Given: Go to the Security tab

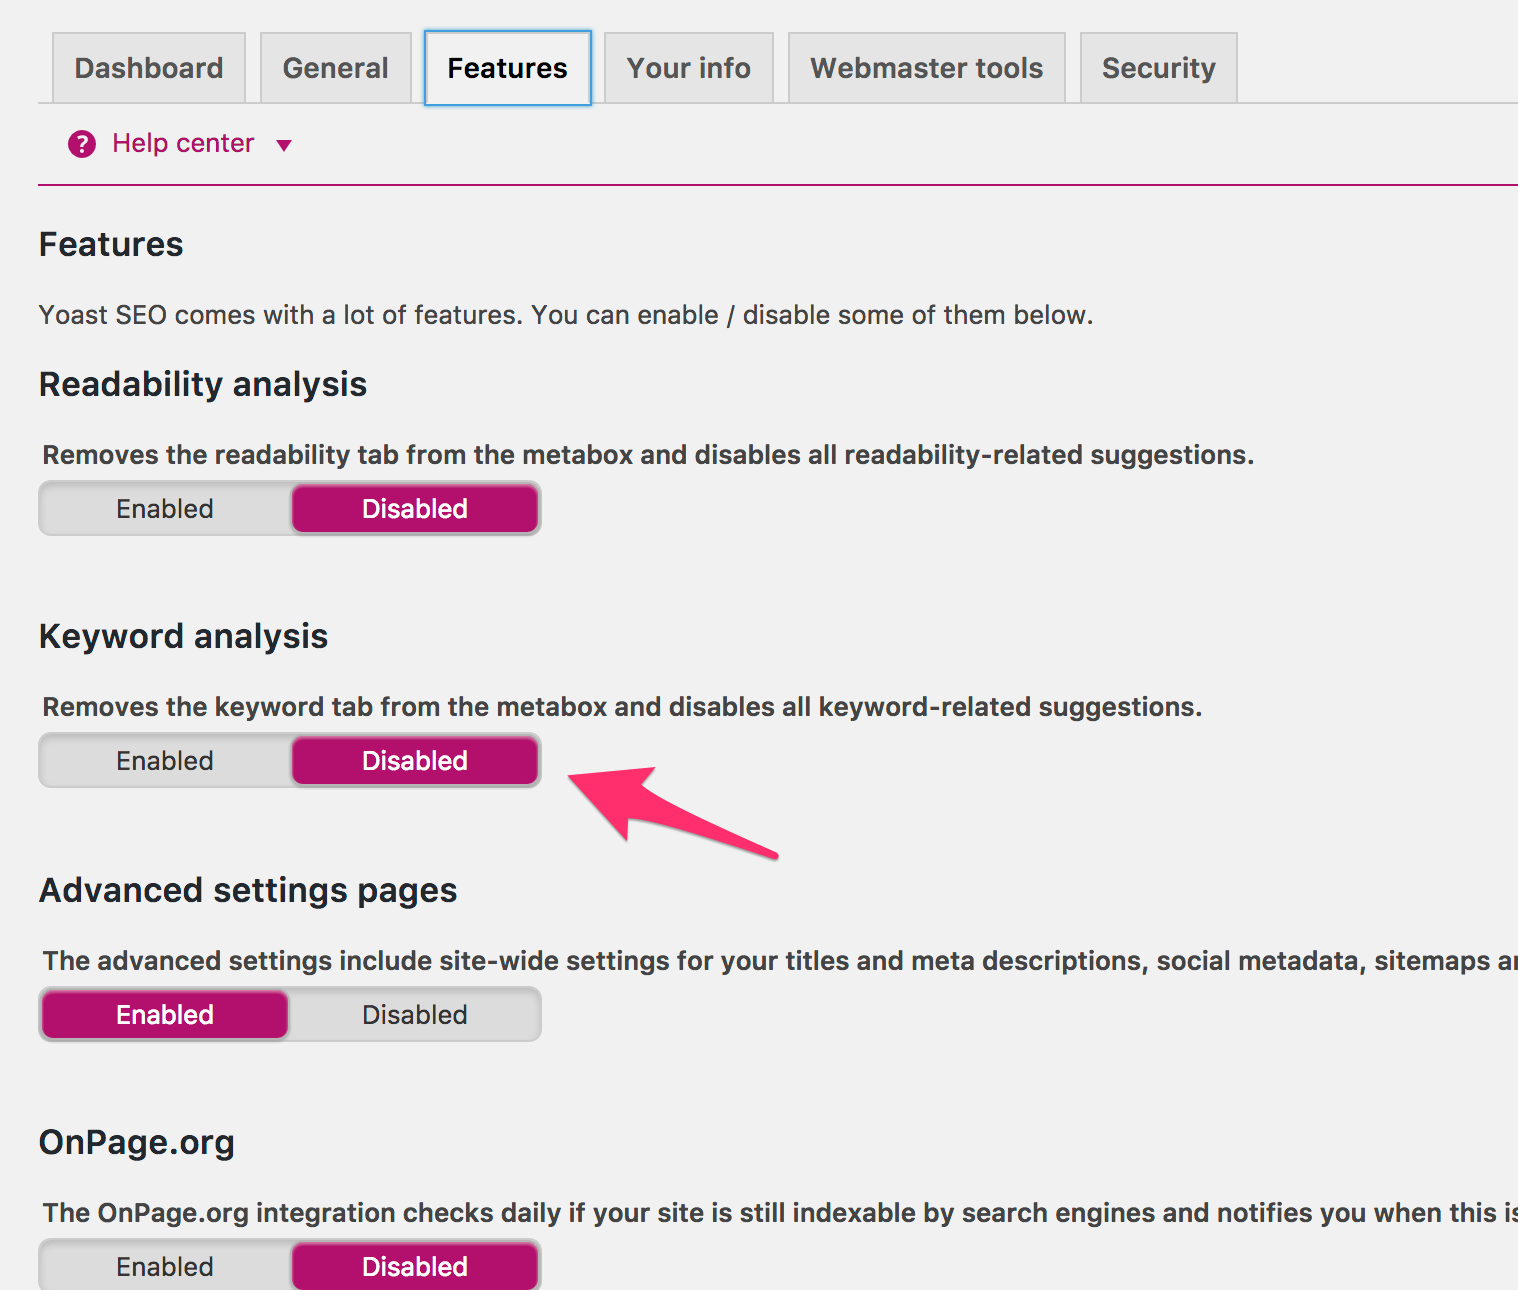Looking at the screenshot, I should coord(1159,68).
